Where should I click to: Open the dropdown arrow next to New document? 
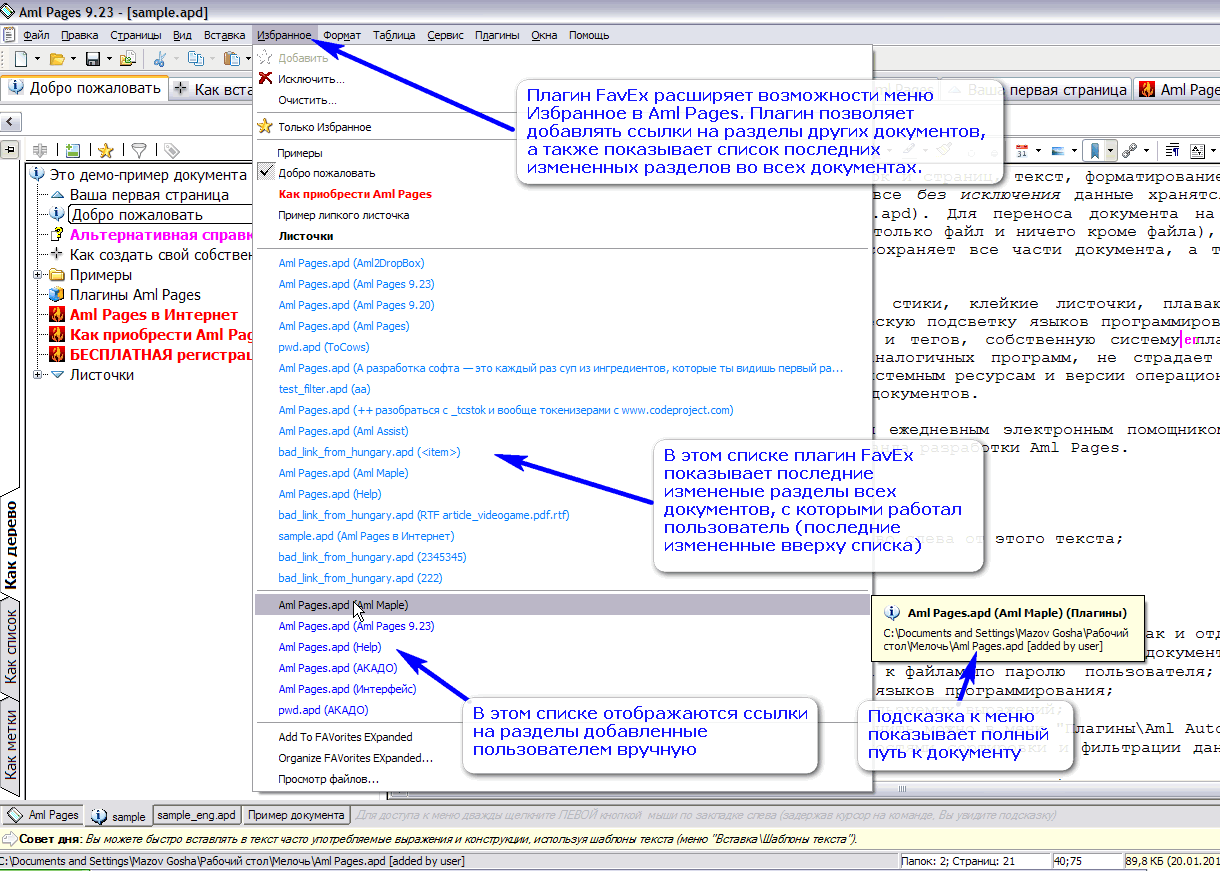pyautogui.click(x=36, y=59)
